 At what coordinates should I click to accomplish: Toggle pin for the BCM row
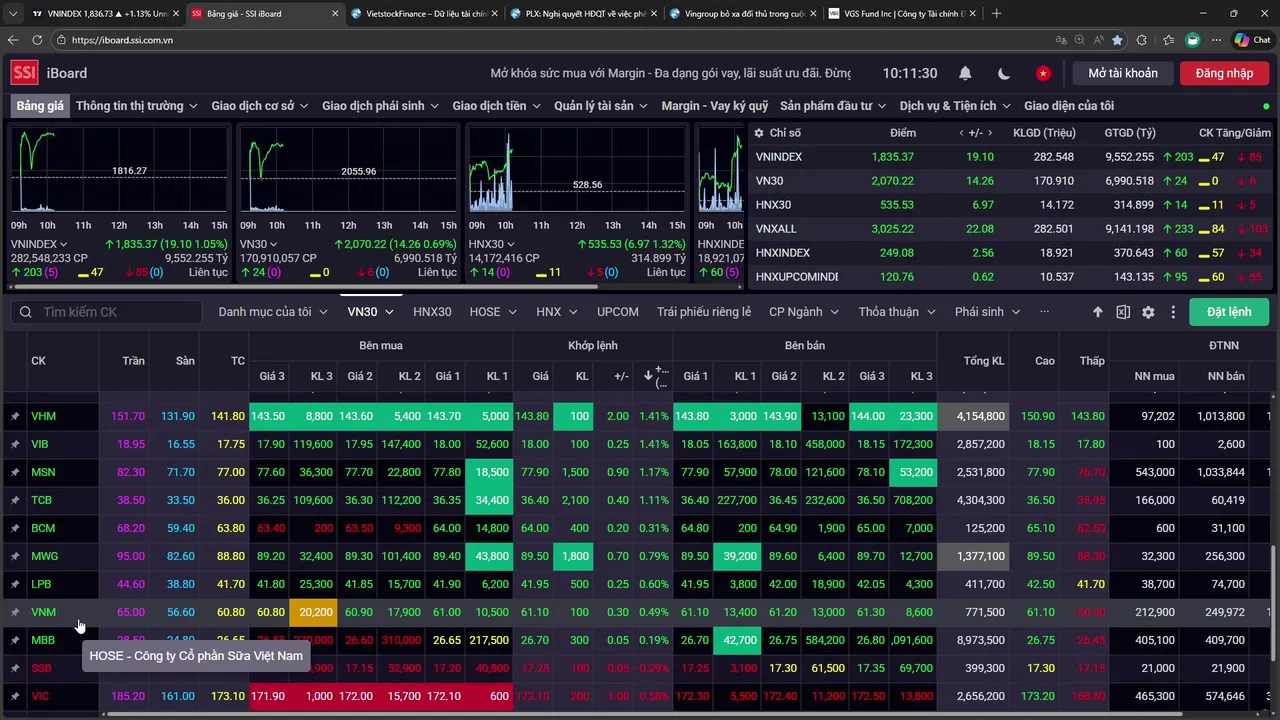pyautogui.click(x=15, y=528)
